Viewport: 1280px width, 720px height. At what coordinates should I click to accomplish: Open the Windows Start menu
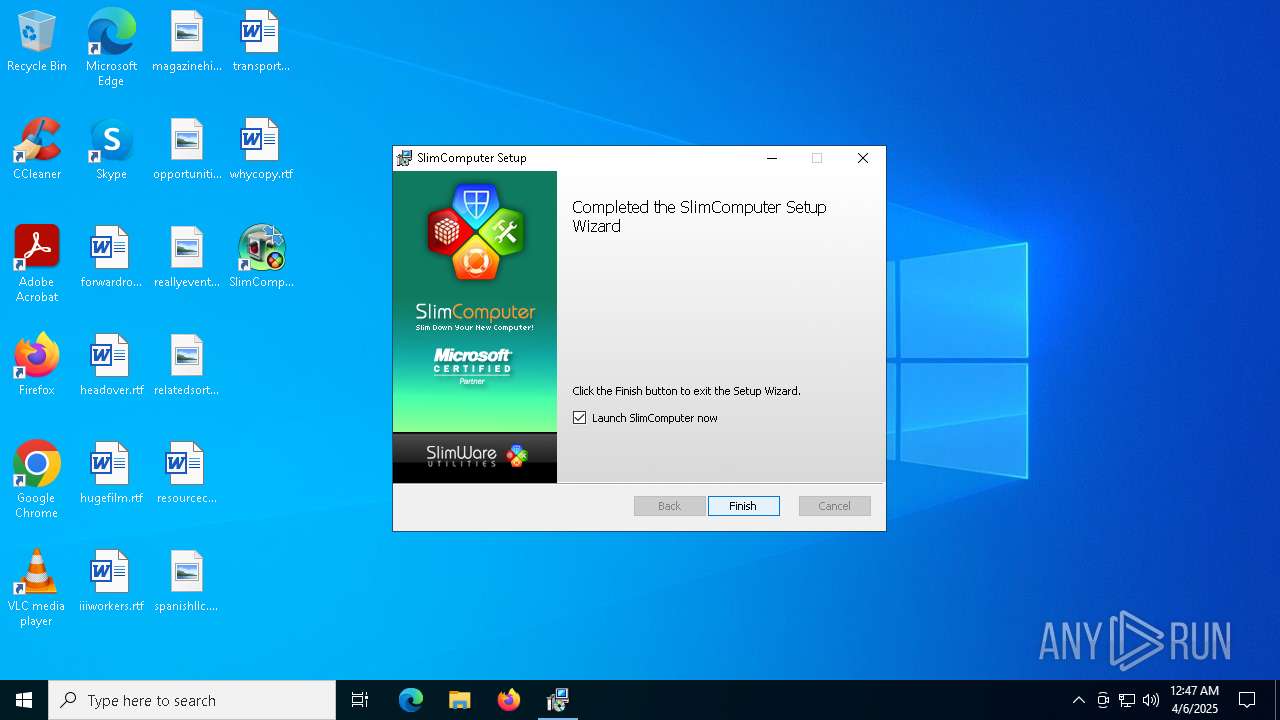(24, 700)
